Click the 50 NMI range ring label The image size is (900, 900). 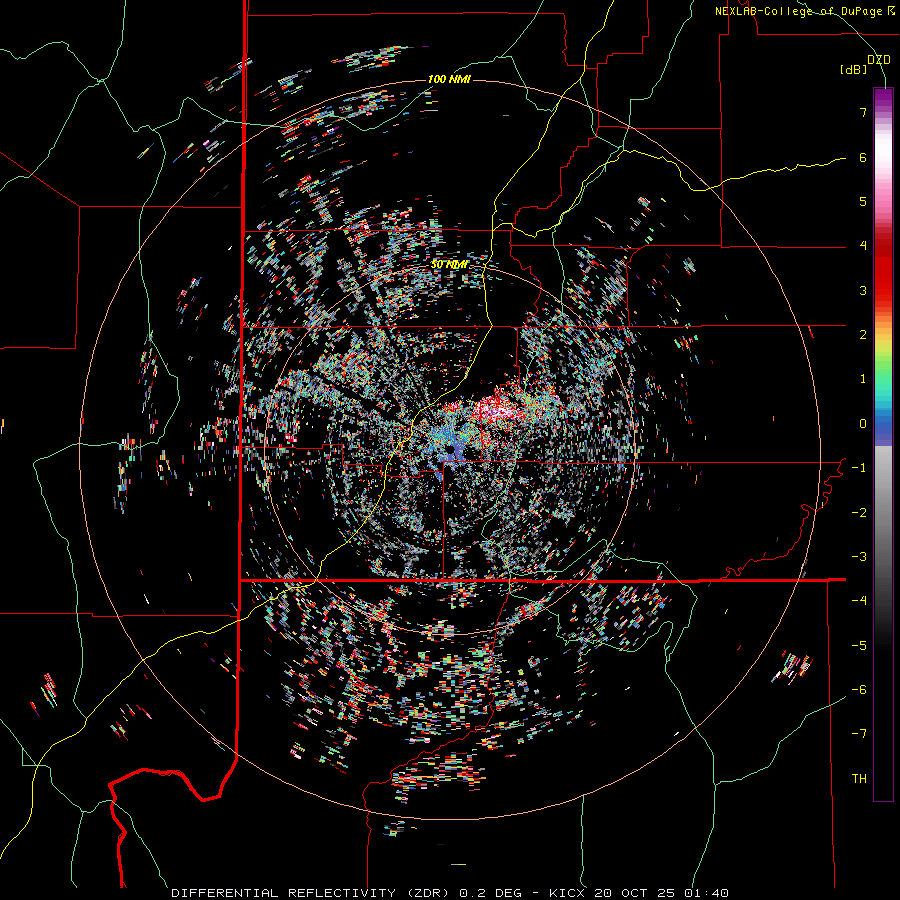coord(449,265)
